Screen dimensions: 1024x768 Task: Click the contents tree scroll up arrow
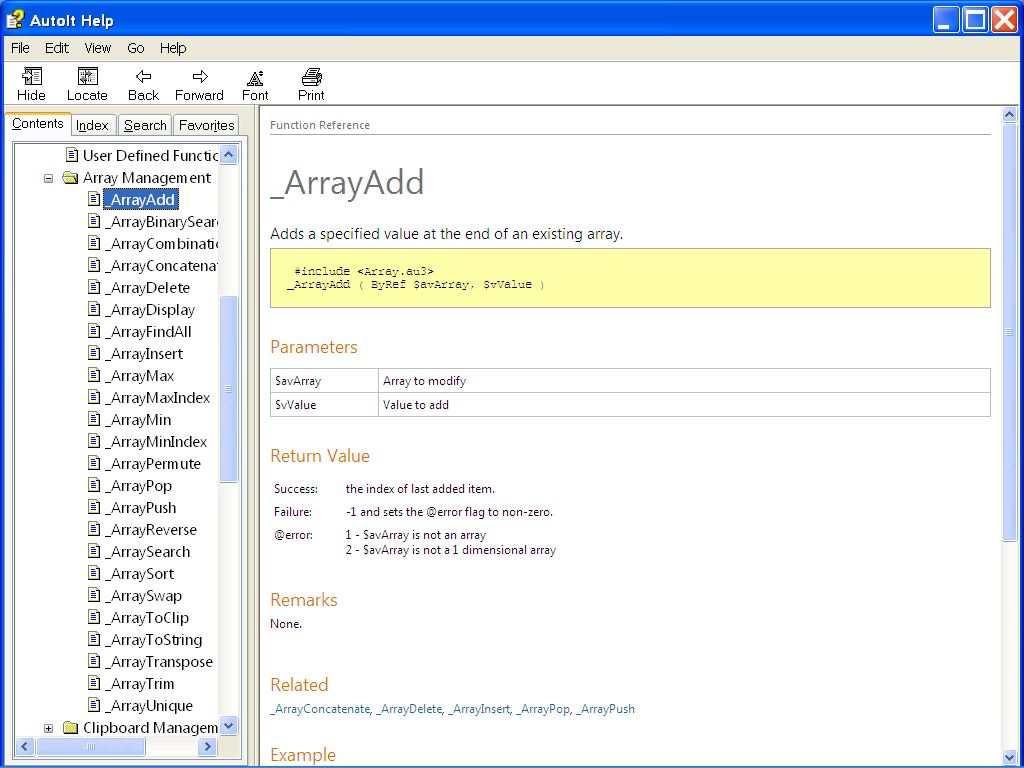[x=229, y=155]
